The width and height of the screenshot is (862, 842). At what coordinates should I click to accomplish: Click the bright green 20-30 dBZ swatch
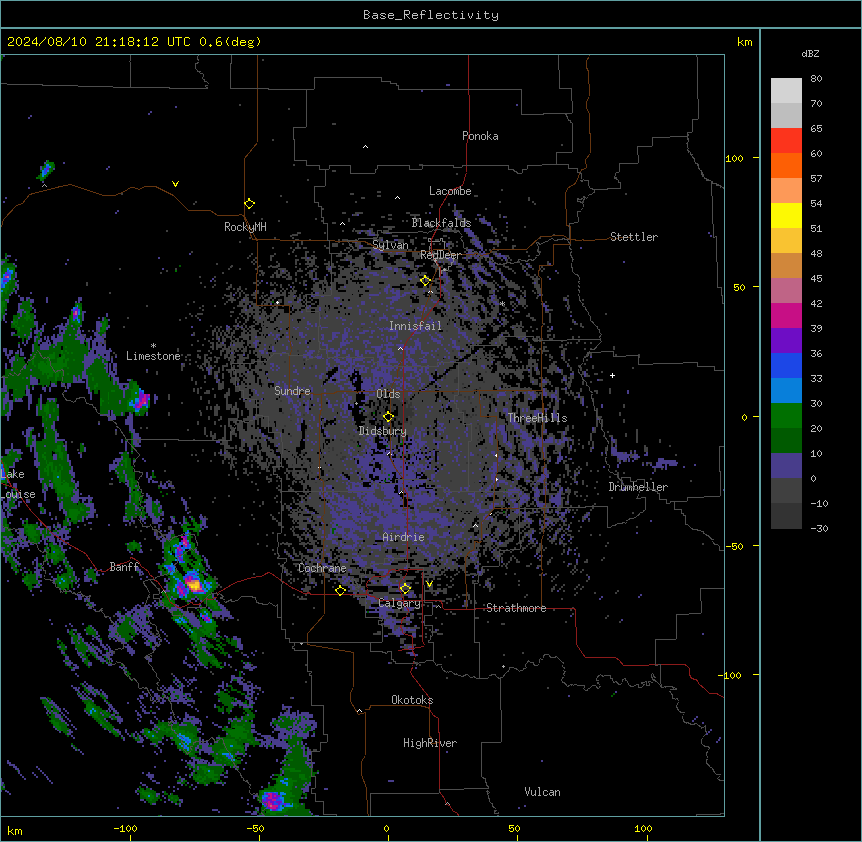click(786, 416)
